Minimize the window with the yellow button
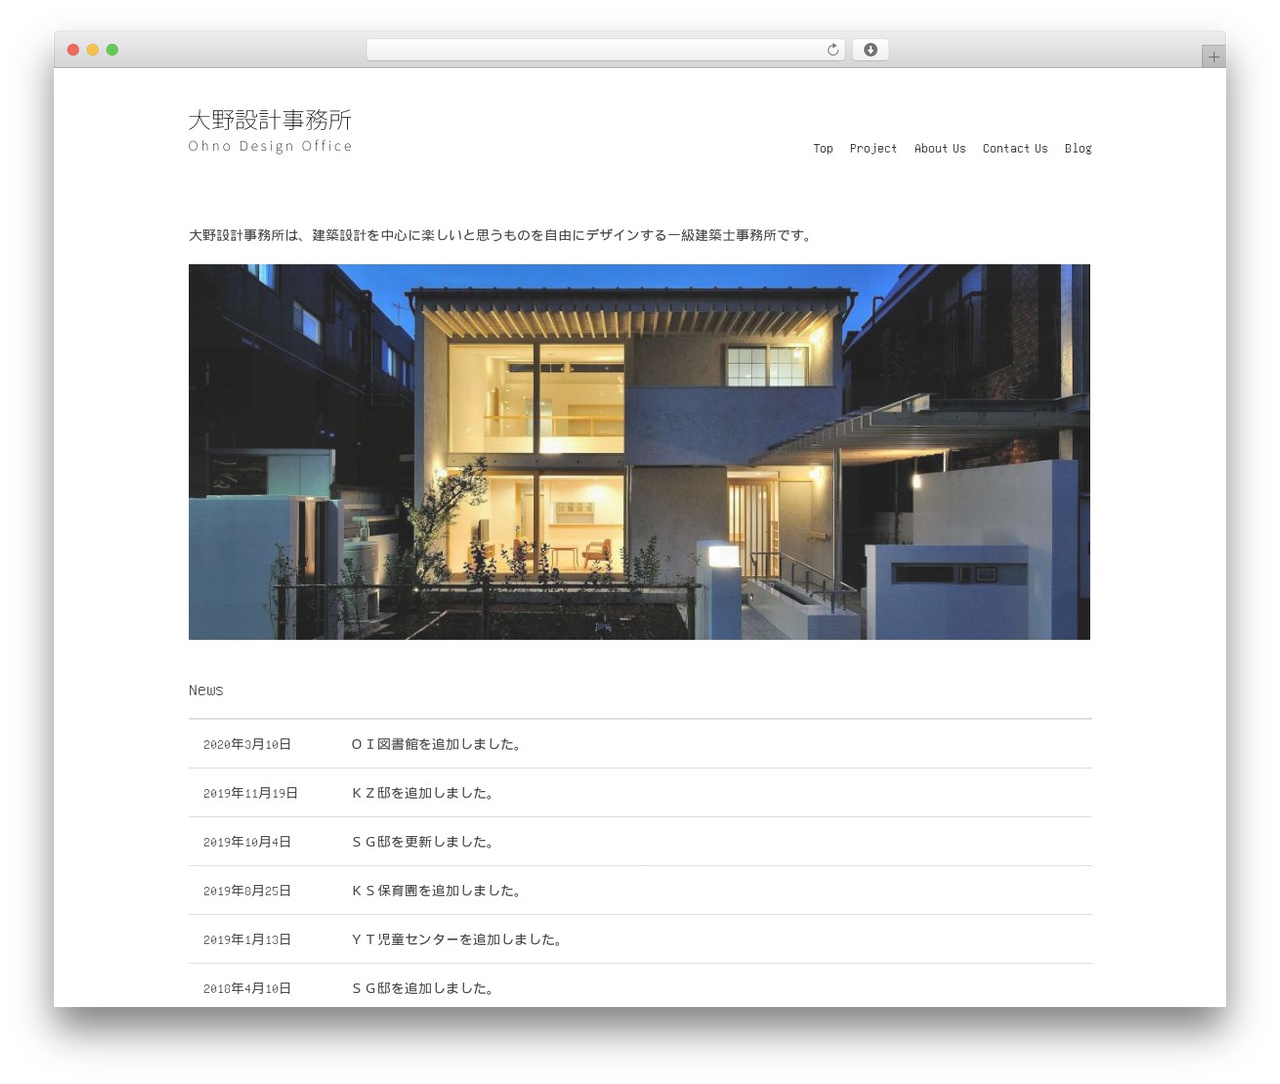Viewport: 1280px width, 1084px height. pos(92,50)
